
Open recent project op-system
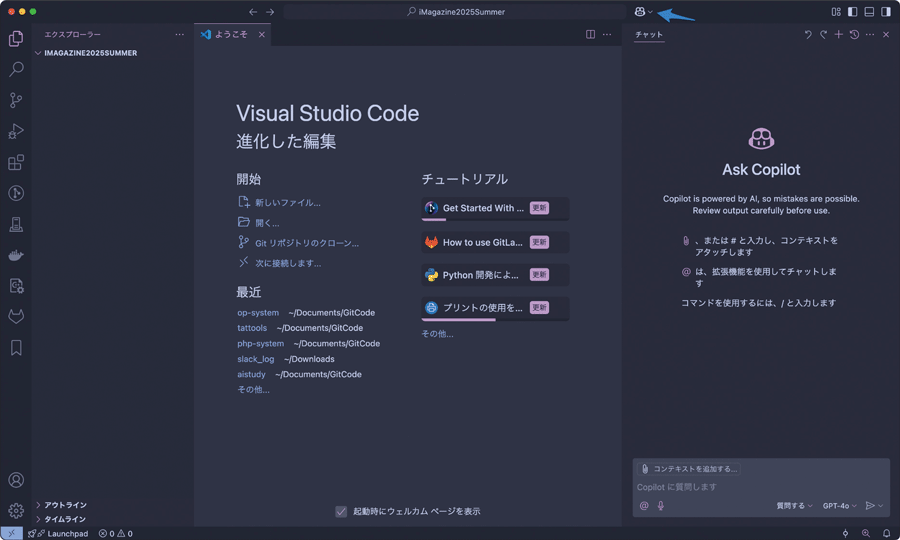(258, 313)
